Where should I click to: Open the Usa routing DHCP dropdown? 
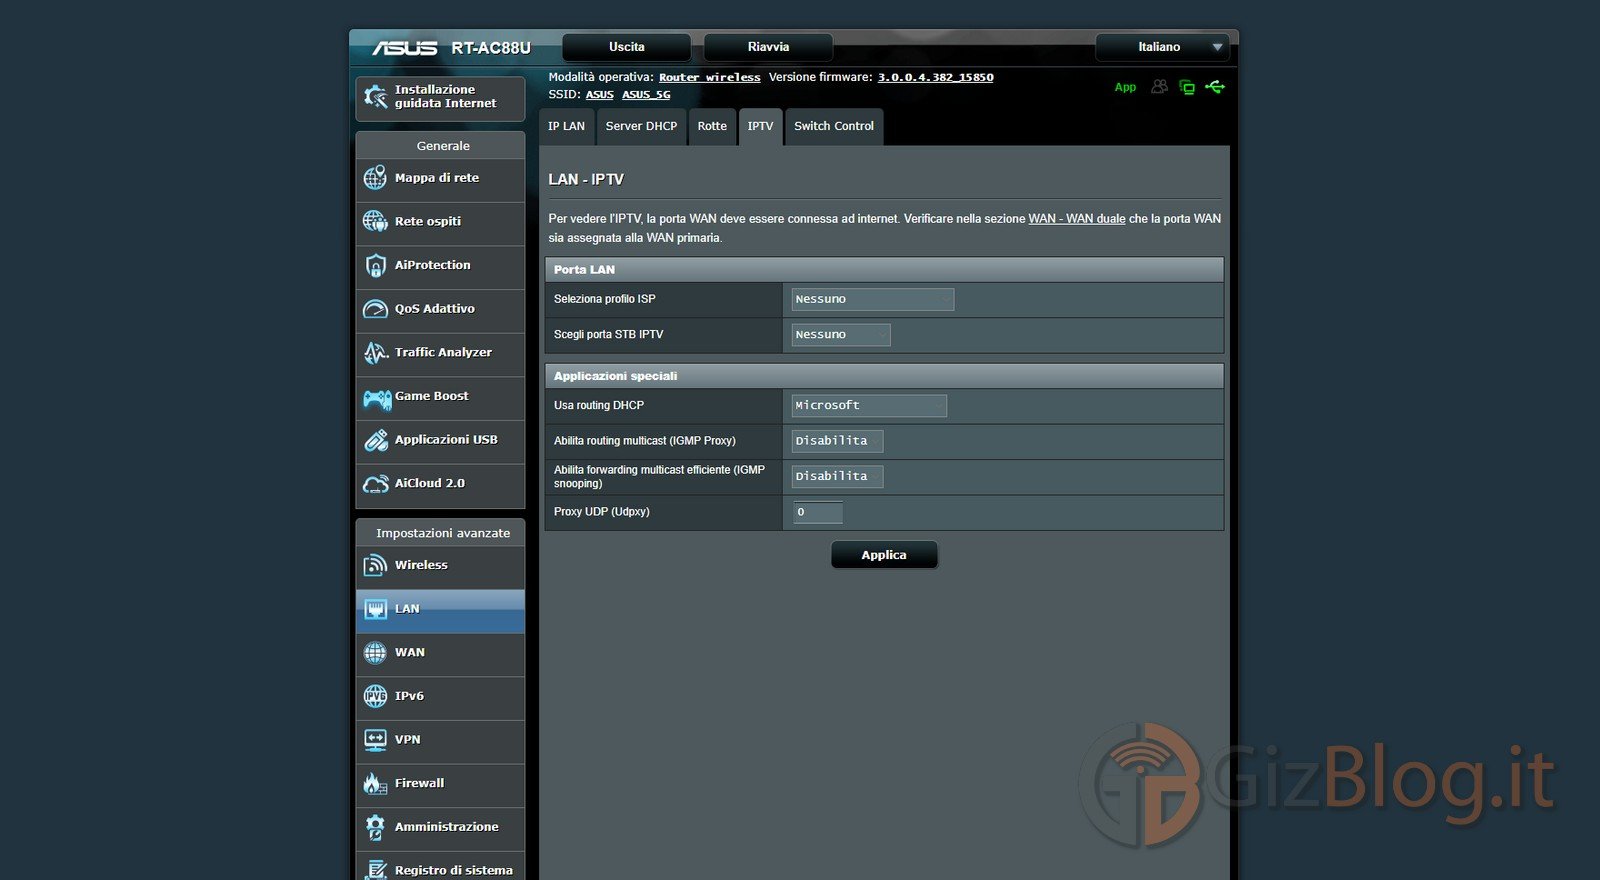point(869,405)
